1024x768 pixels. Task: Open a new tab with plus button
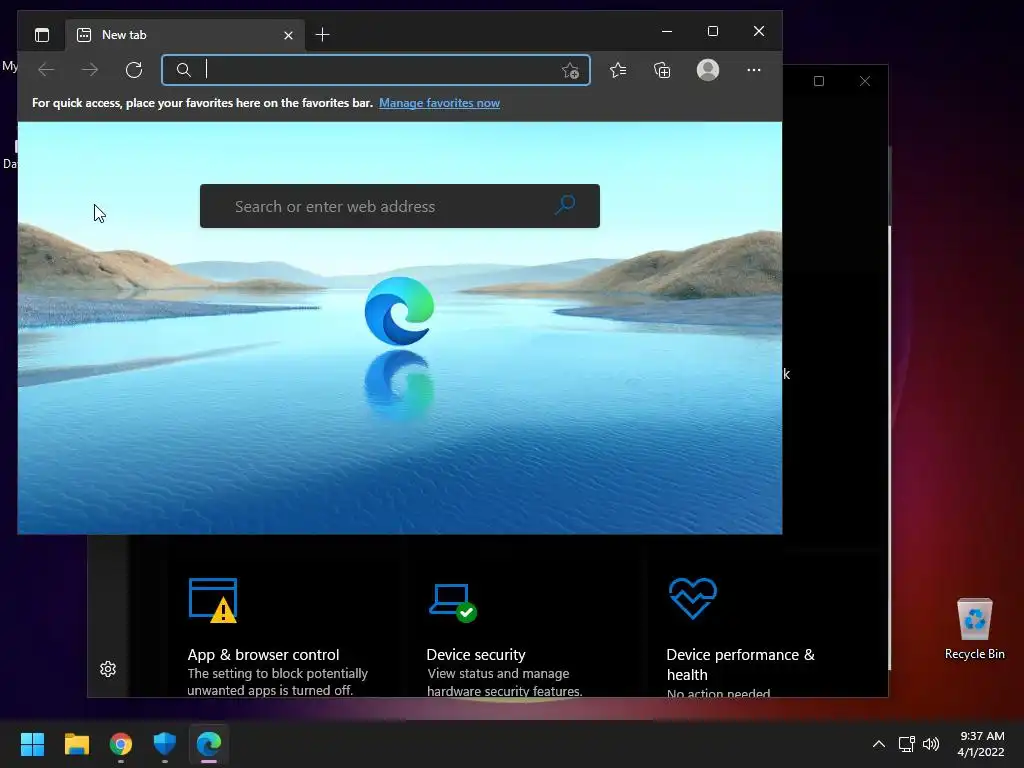point(323,35)
